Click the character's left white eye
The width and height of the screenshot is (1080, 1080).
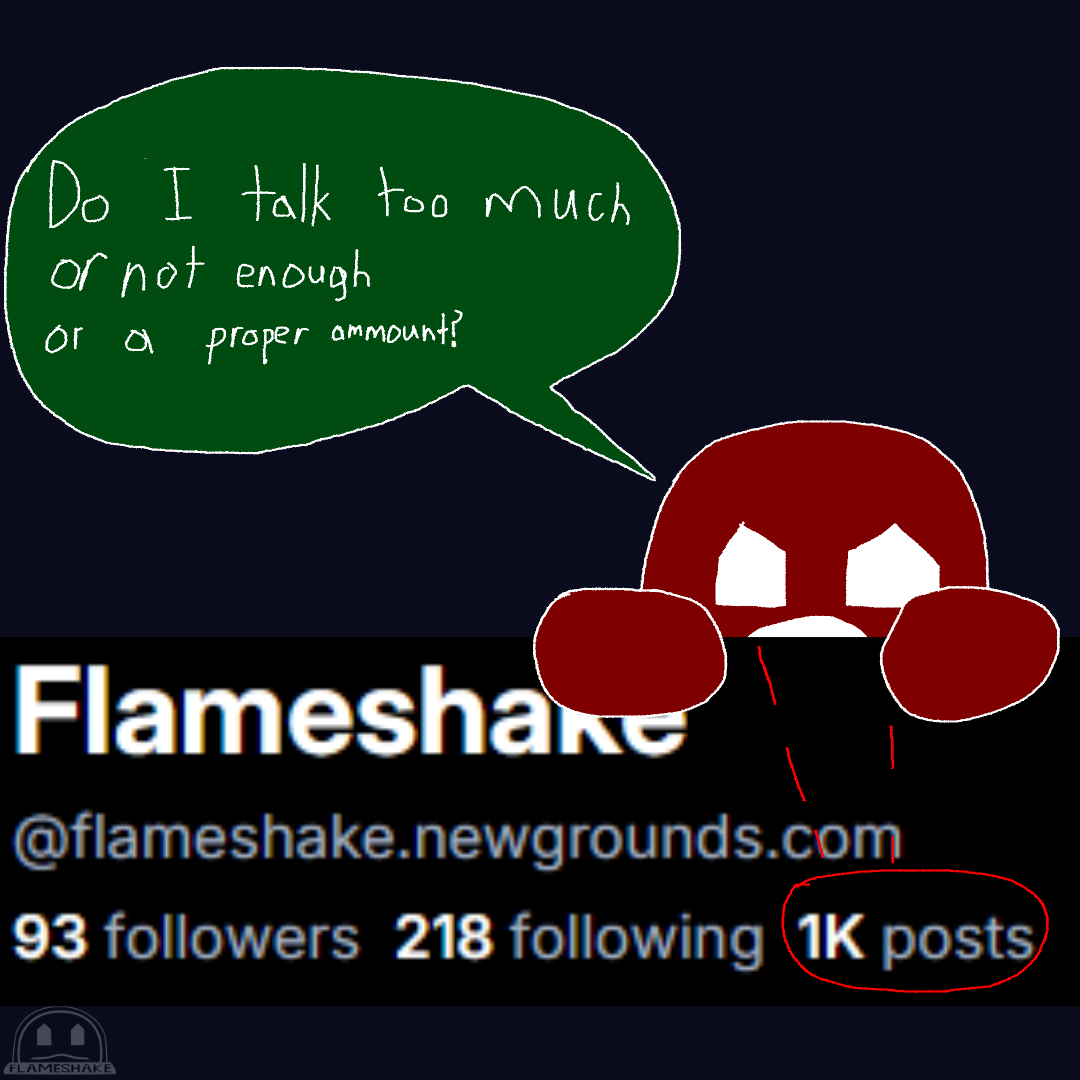click(x=751, y=568)
